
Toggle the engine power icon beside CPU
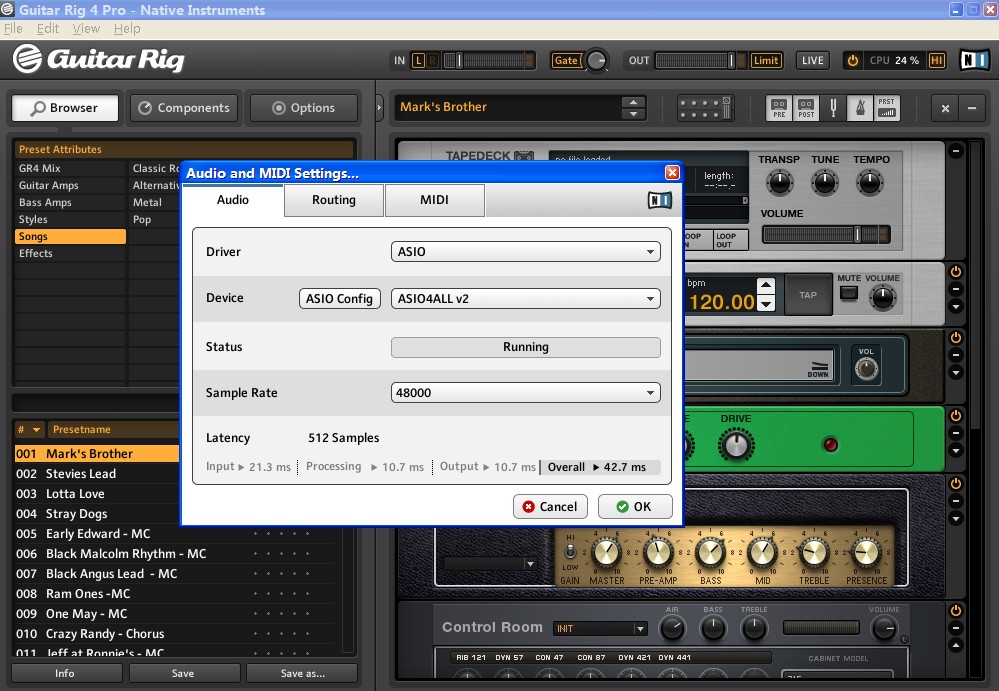[x=852, y=61]
